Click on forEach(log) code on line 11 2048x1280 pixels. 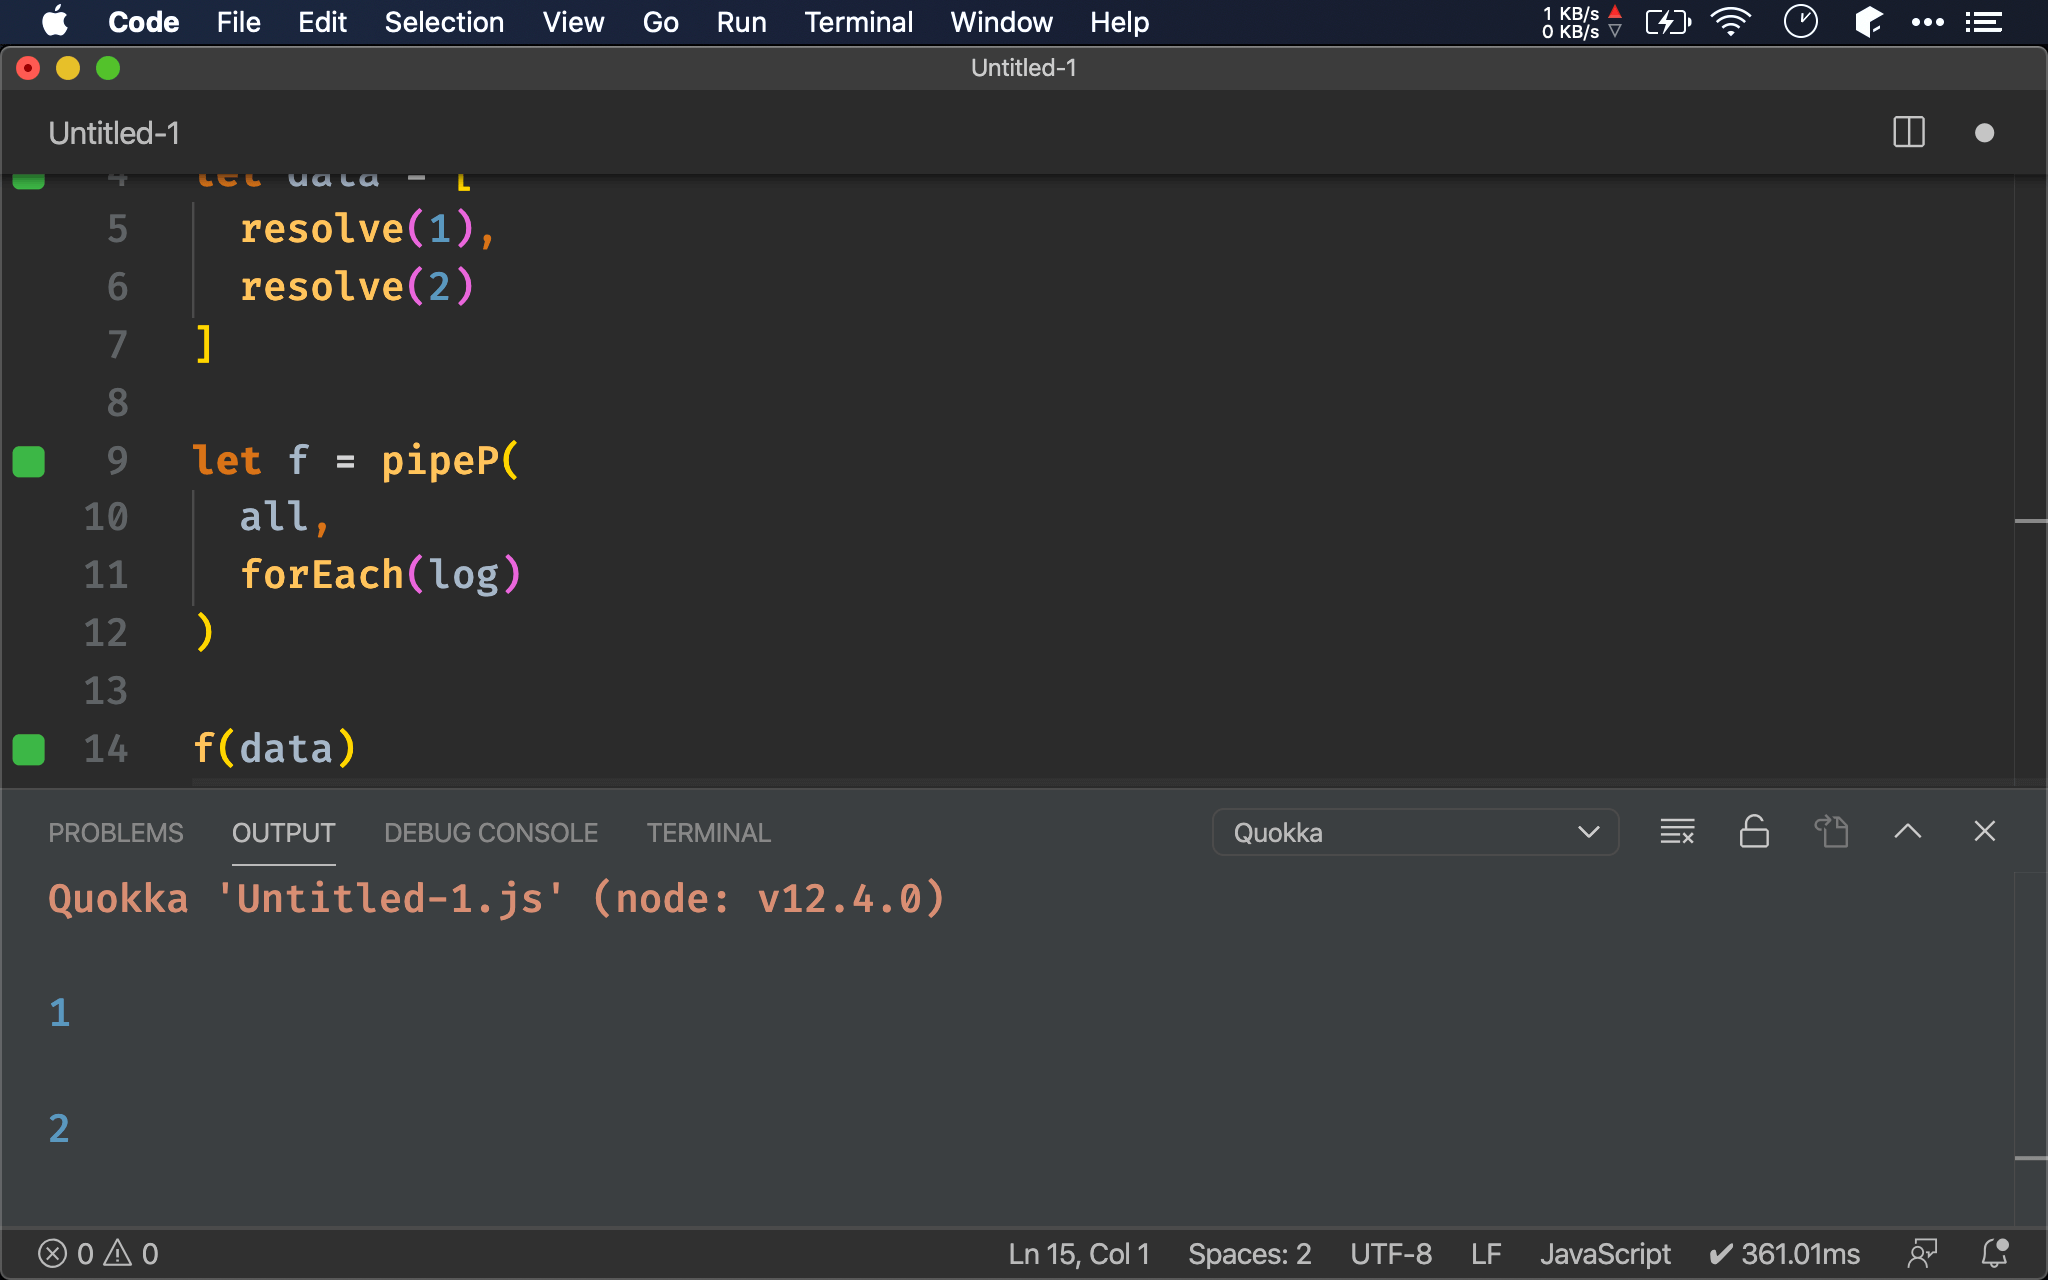tap(381, 575)
